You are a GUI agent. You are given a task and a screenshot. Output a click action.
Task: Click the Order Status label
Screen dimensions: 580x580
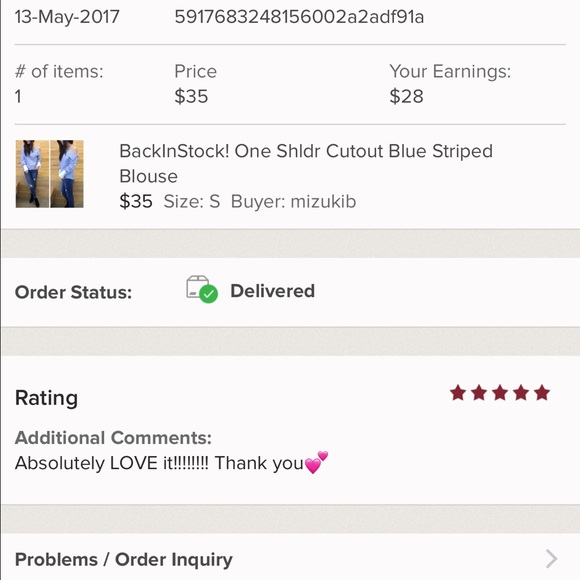(73, 292)
